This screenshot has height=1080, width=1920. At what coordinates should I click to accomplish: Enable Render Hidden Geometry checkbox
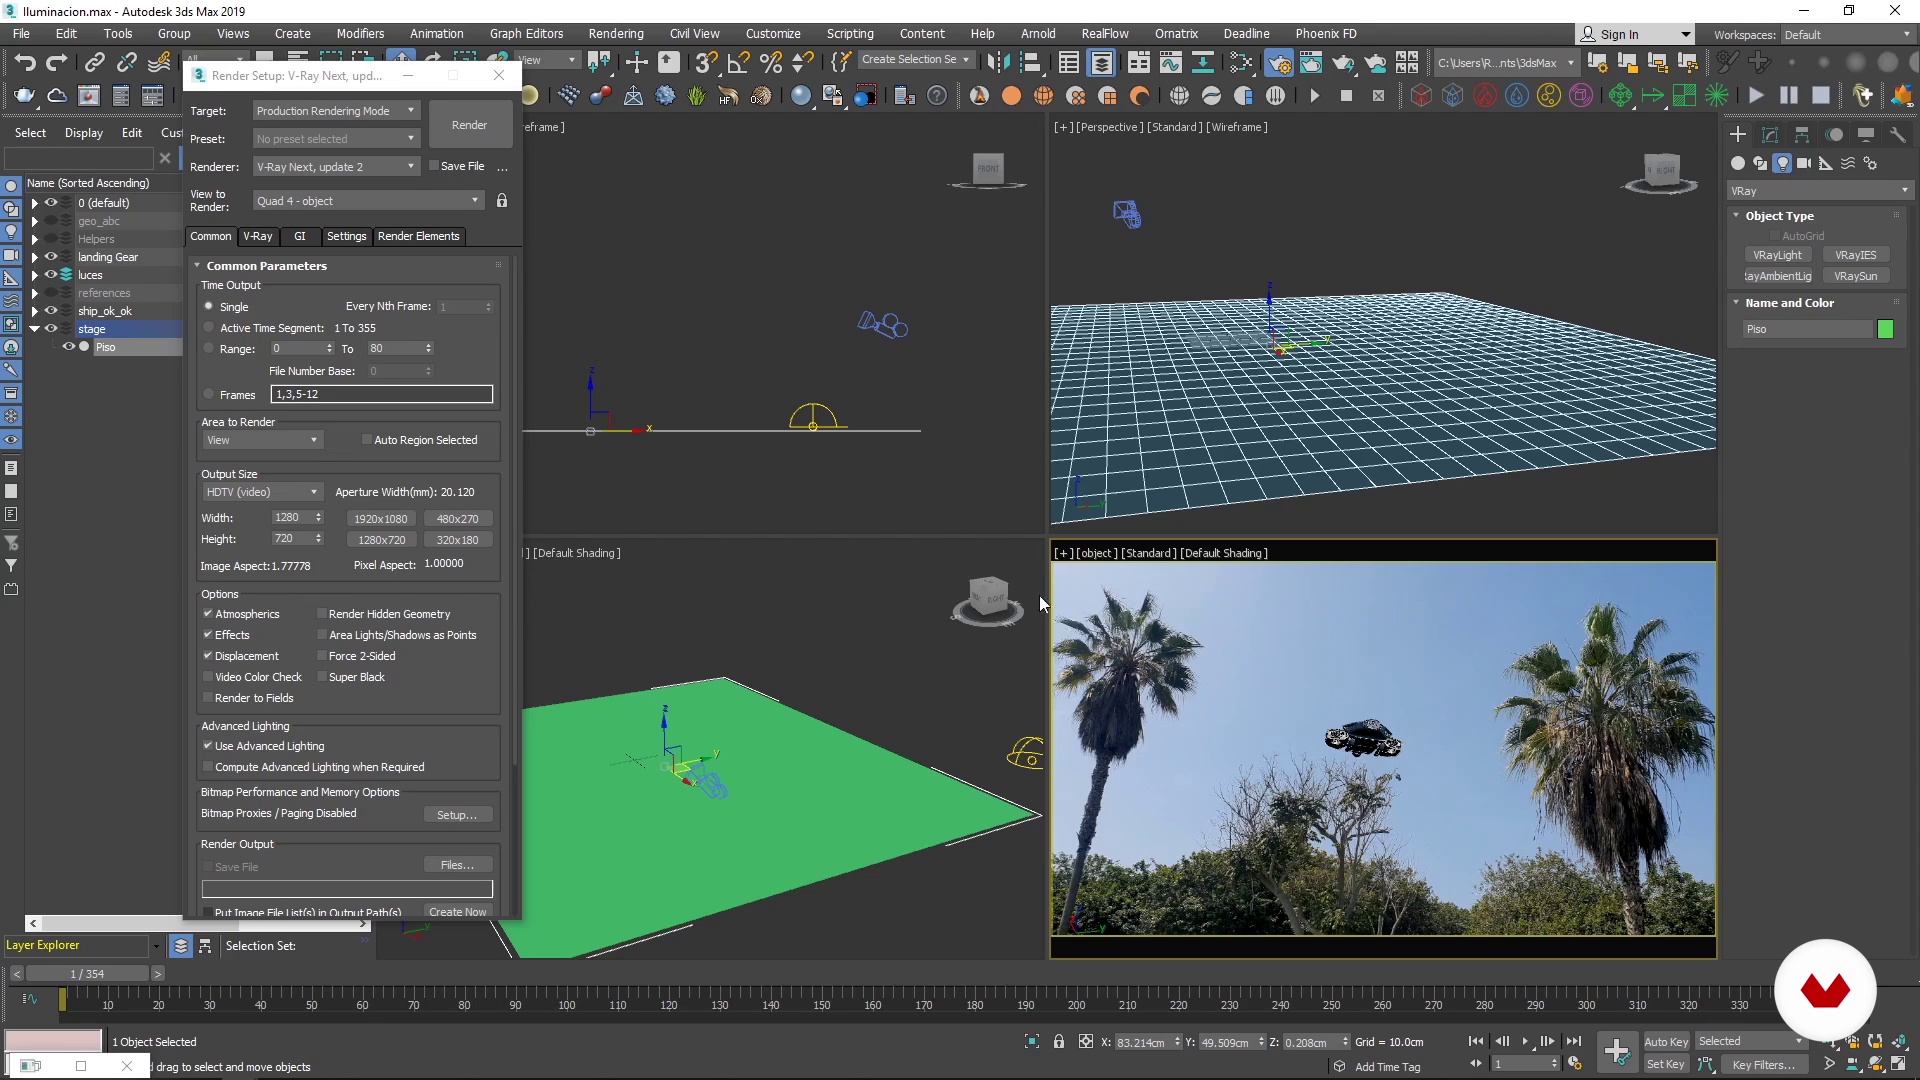(x=322, y=614)
